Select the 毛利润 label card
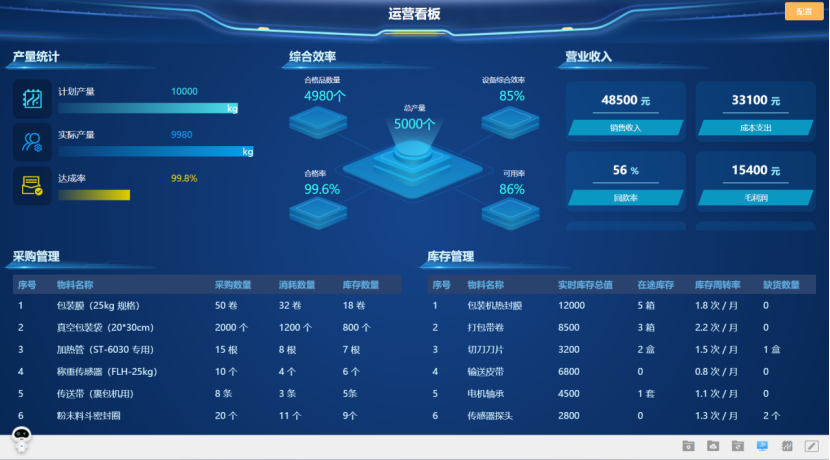This screenshot has width=830, height=460. (755, 198)
